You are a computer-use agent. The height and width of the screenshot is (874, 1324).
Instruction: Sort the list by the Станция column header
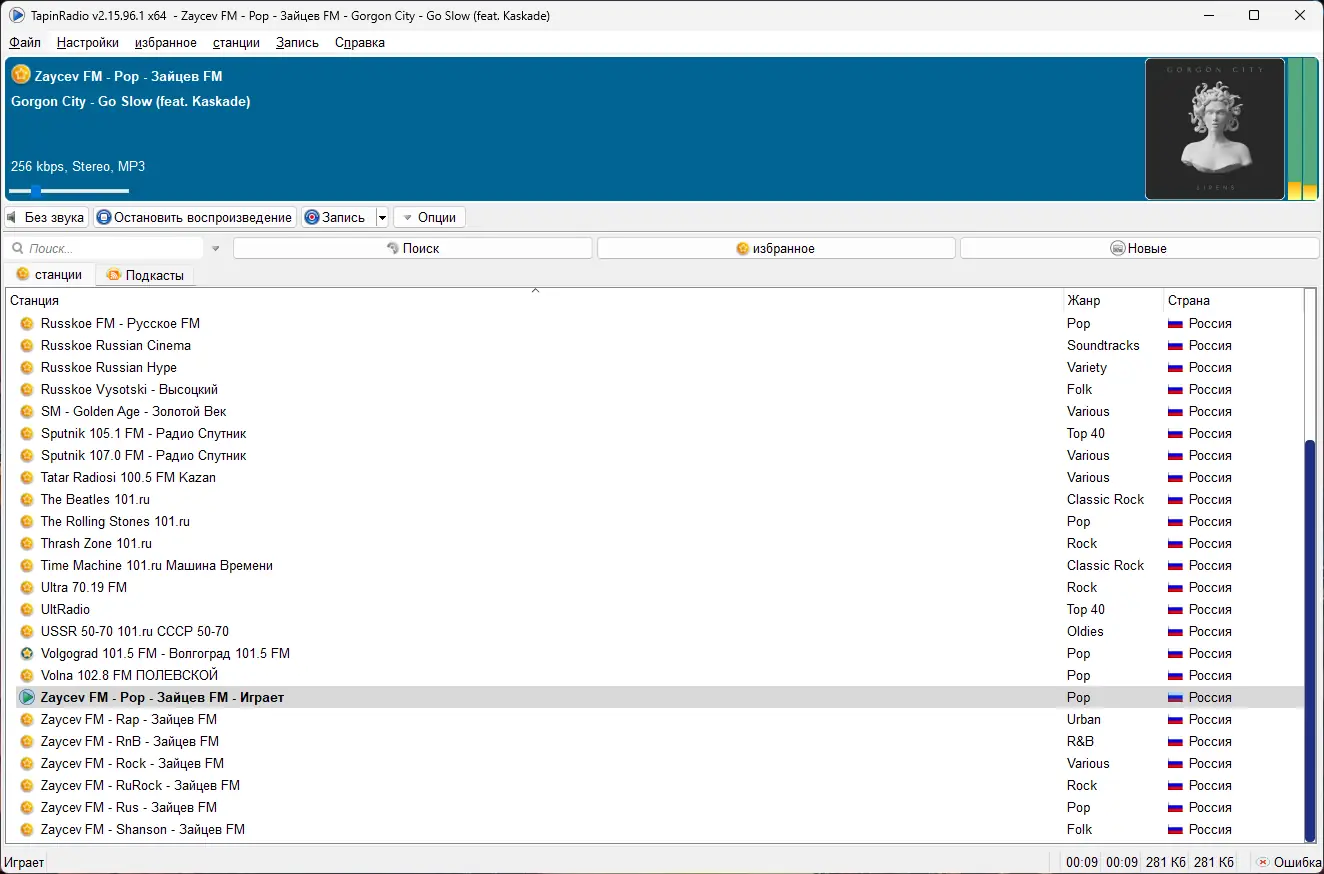(535, 300)
